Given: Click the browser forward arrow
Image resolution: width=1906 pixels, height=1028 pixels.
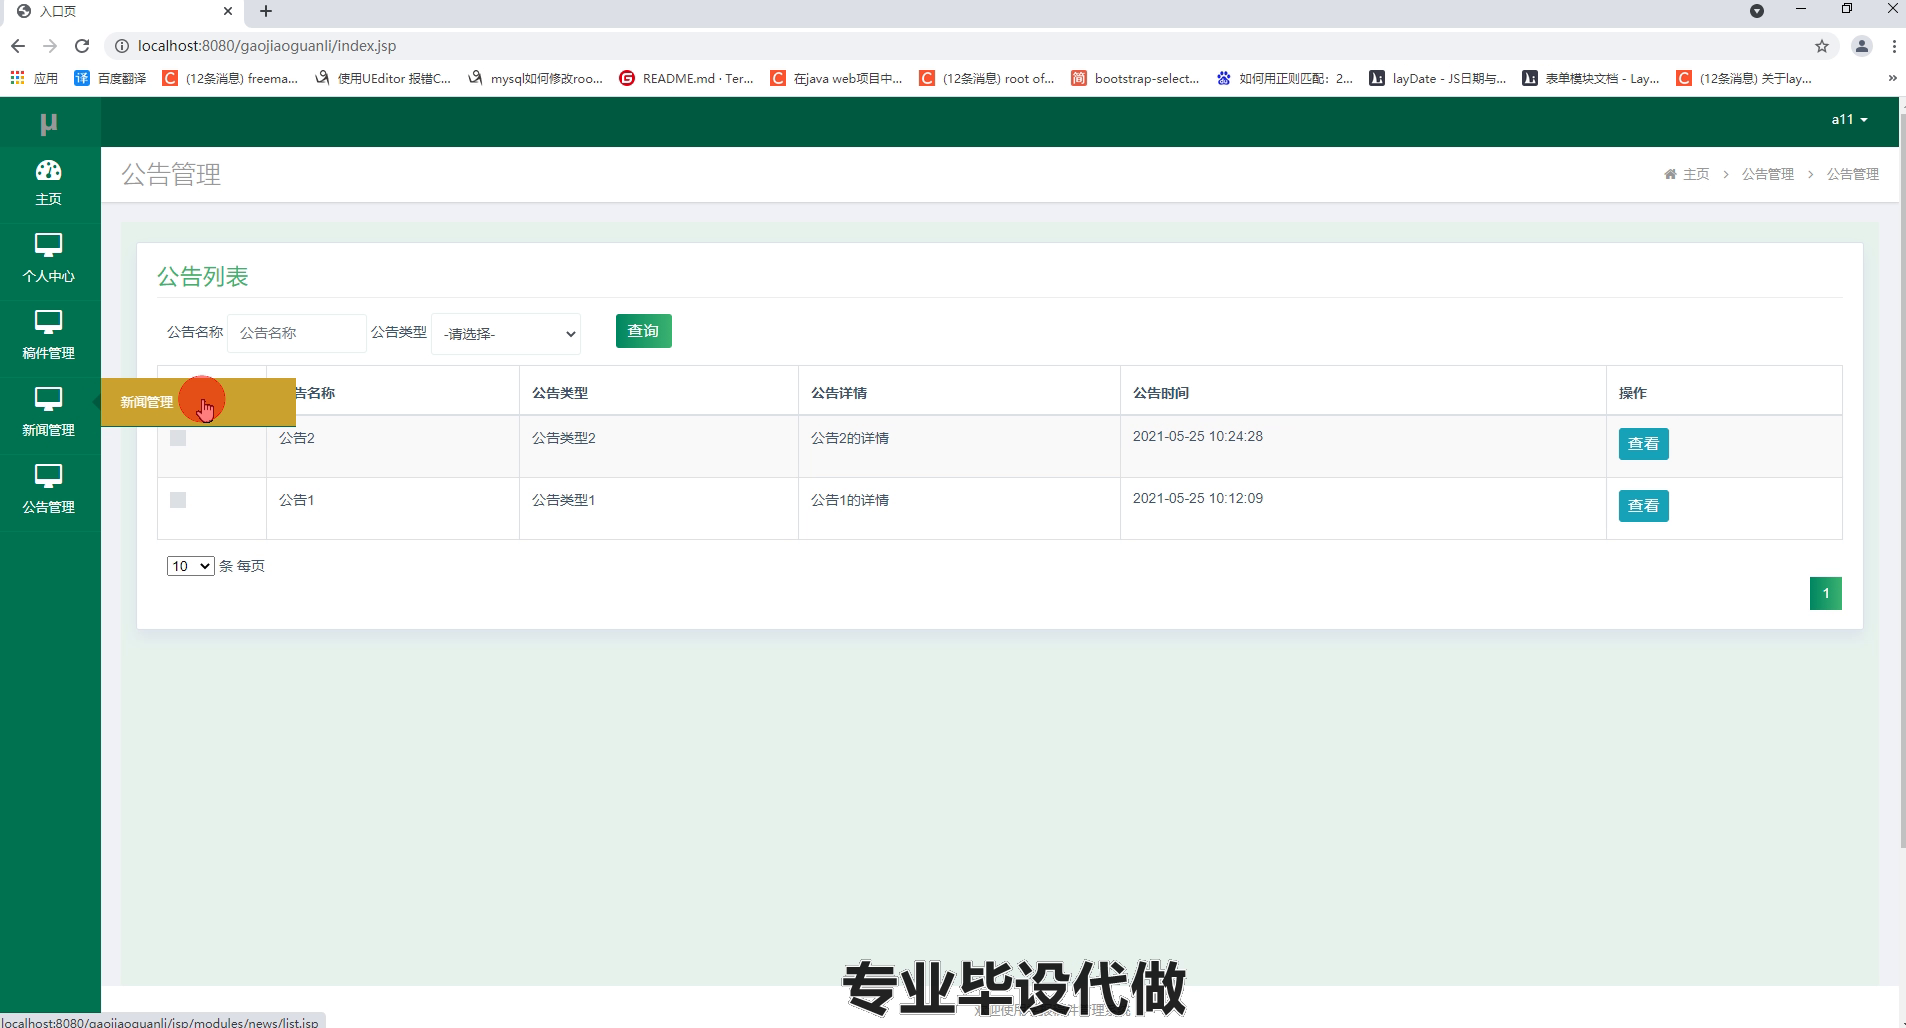Looking at the screenshot, I should click(50, 46).
